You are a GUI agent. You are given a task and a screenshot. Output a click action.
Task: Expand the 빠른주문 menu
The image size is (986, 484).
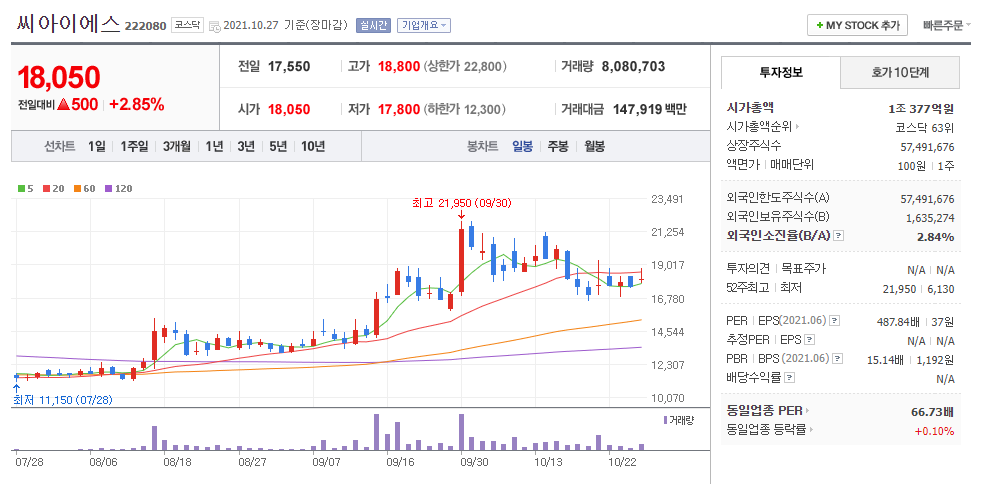click(x=947, y=25)
